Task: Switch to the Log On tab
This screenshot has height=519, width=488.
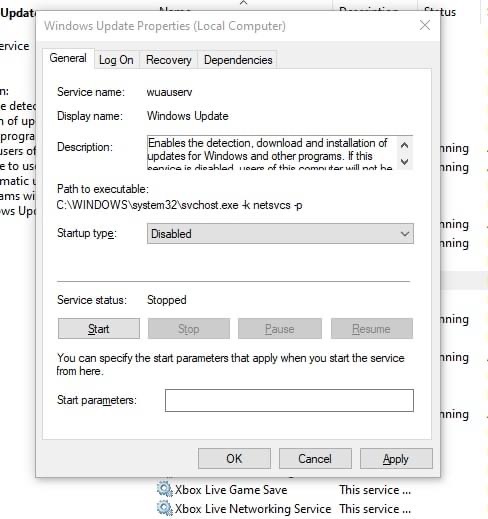Action: click(116, 60)
